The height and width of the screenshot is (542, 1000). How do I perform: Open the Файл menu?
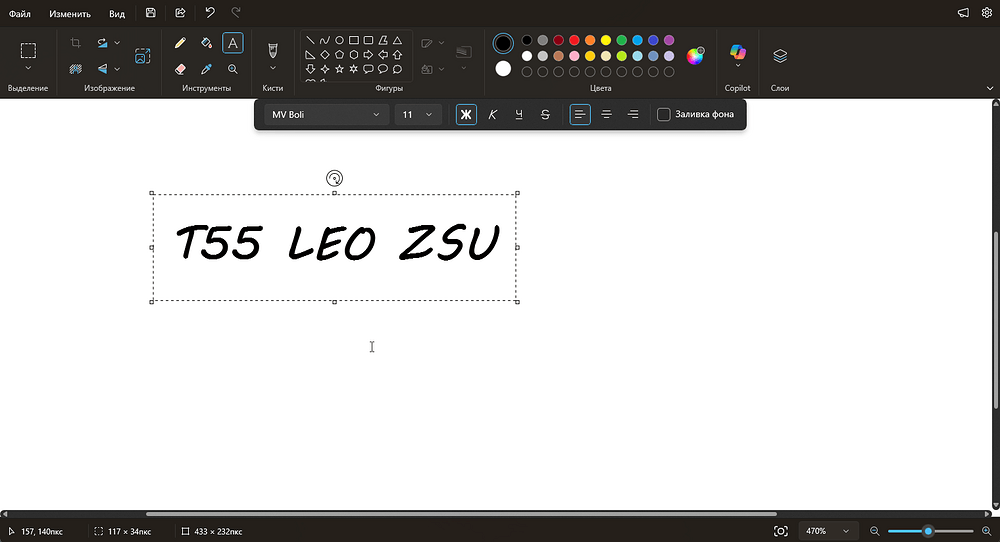coord(20,13)
